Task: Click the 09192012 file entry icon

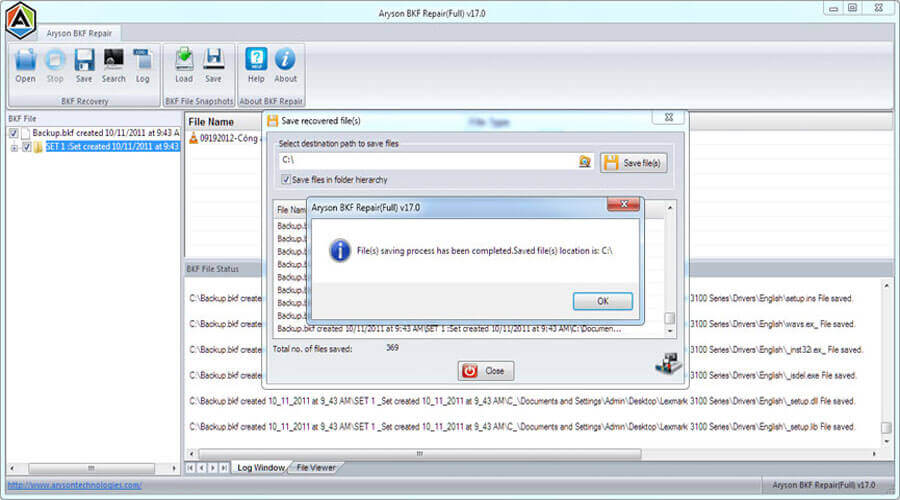Action: pyautogui.click(x=193, y=138)
